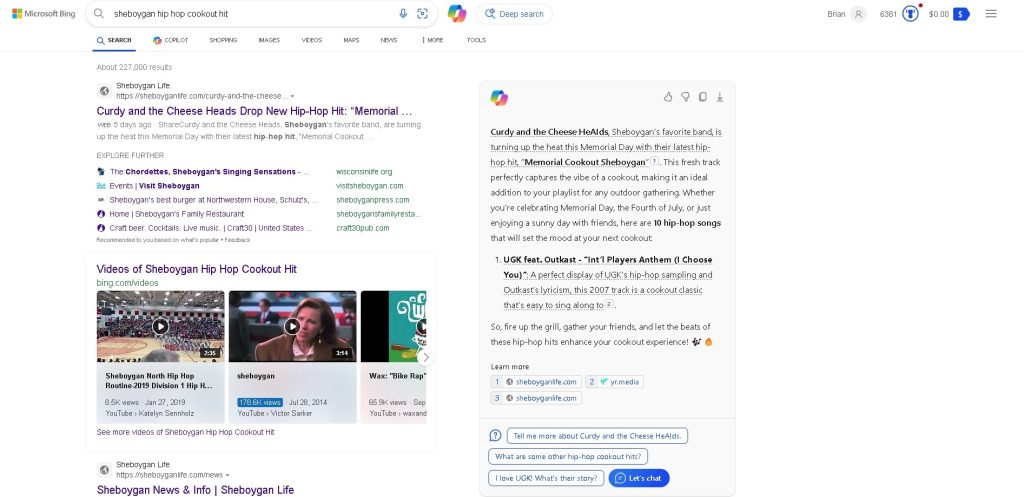1024x497 pixels.
Task: Click the question mark suggestions icon
Action: (x=496, y=436)
